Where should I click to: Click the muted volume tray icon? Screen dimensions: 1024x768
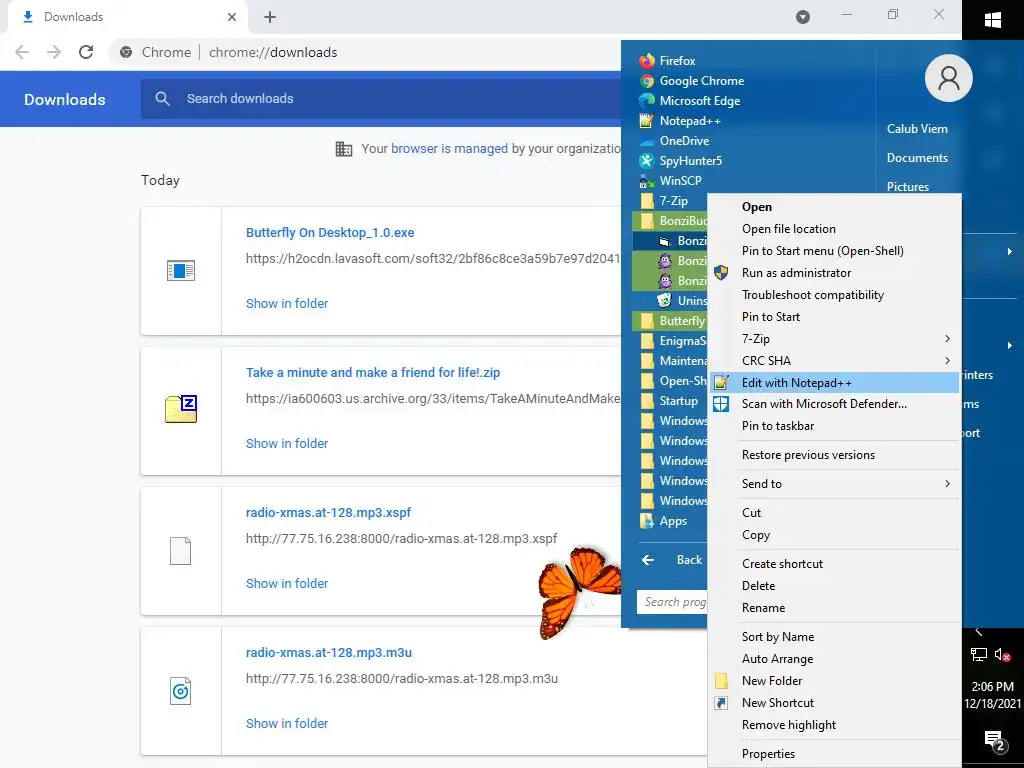[1002, 654]
